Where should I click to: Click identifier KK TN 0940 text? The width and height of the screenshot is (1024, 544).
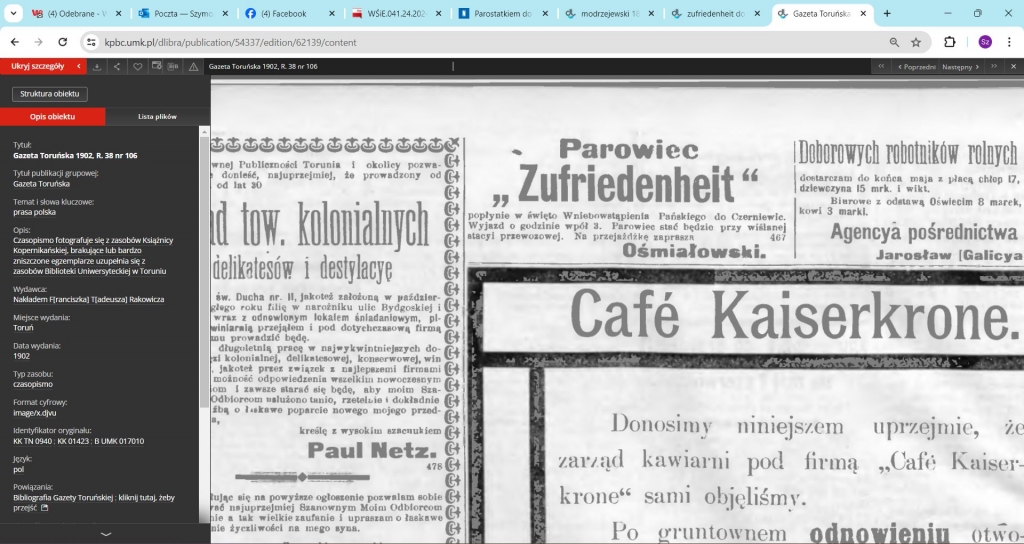[33, 441]
